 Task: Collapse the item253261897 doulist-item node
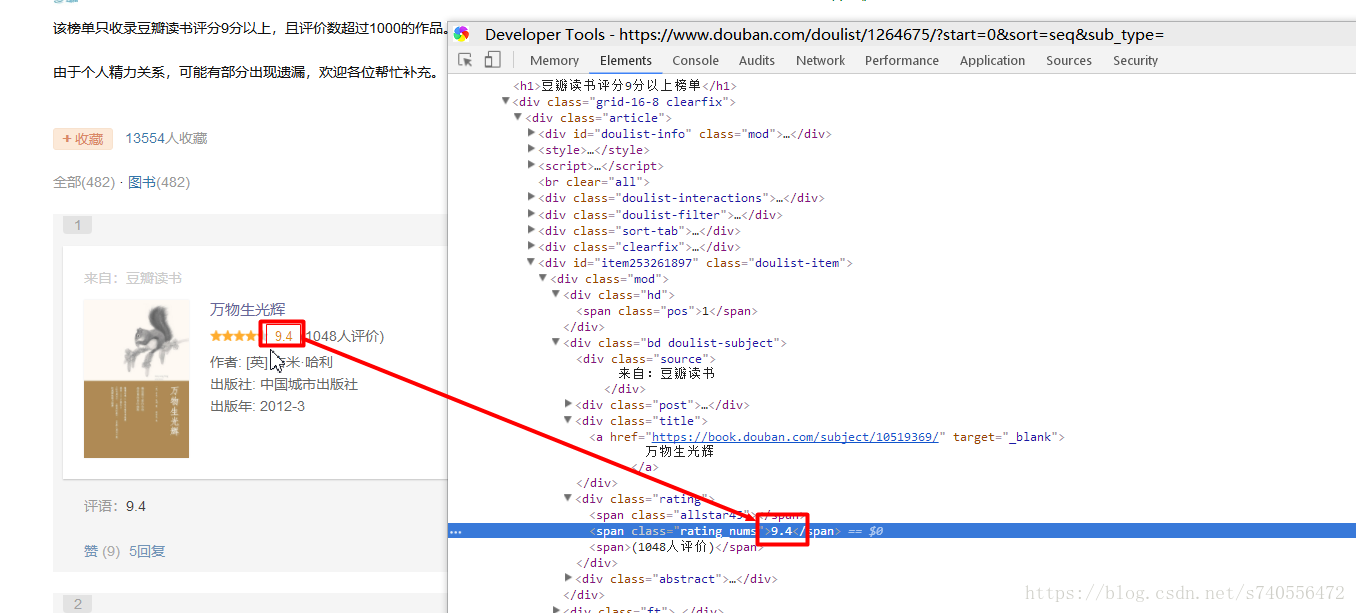pyautogui.click(x=531, y=263)
